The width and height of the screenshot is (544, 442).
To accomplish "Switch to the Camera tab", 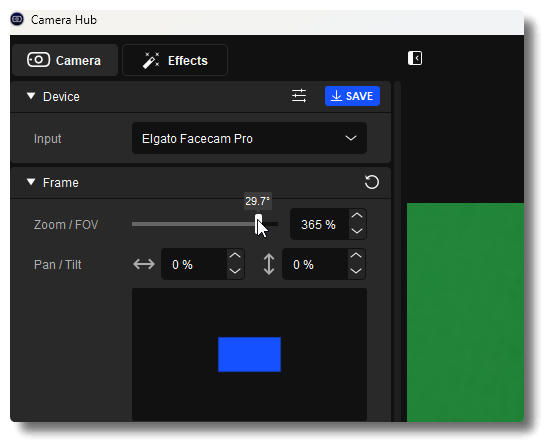I will pos(65,60).
